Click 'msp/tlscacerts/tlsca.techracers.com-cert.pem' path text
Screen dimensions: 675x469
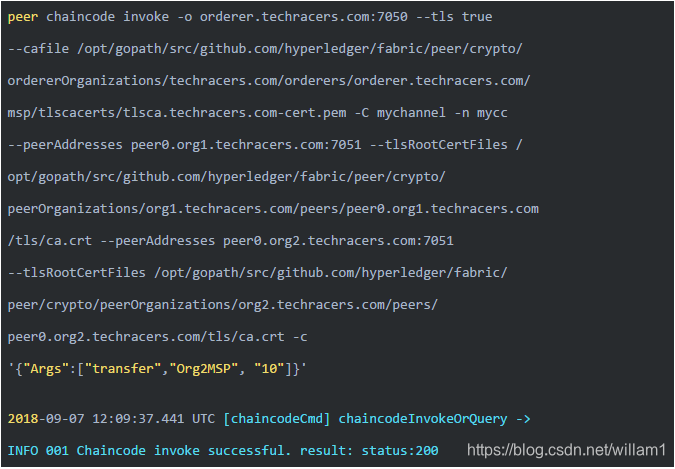pos(177,113)
